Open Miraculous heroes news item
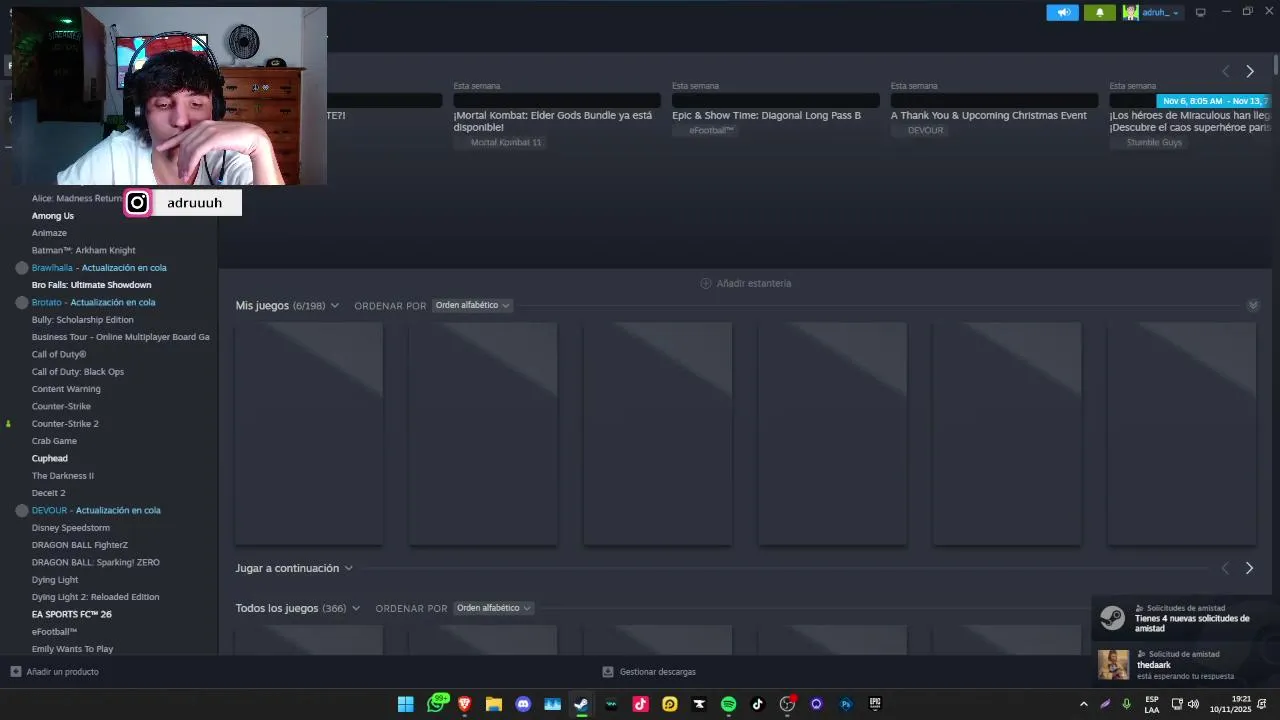The width and height of the screenshot is (1280, 720). tap(1190, 121)
